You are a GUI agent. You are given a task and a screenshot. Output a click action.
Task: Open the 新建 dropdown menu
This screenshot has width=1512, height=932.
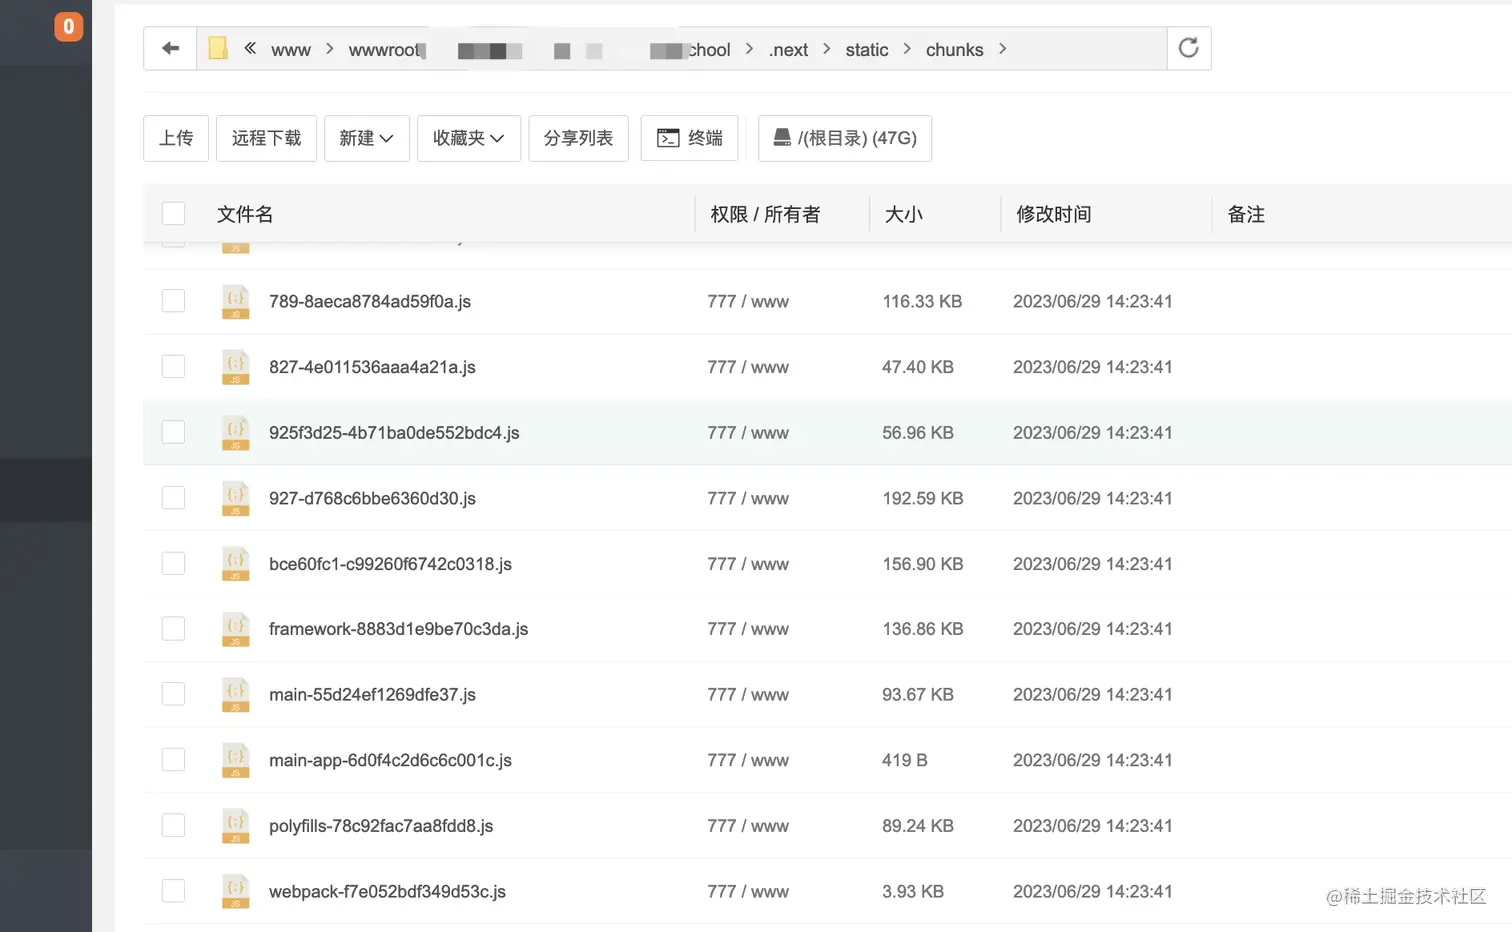pyautogui.click(x=366, y=138)
